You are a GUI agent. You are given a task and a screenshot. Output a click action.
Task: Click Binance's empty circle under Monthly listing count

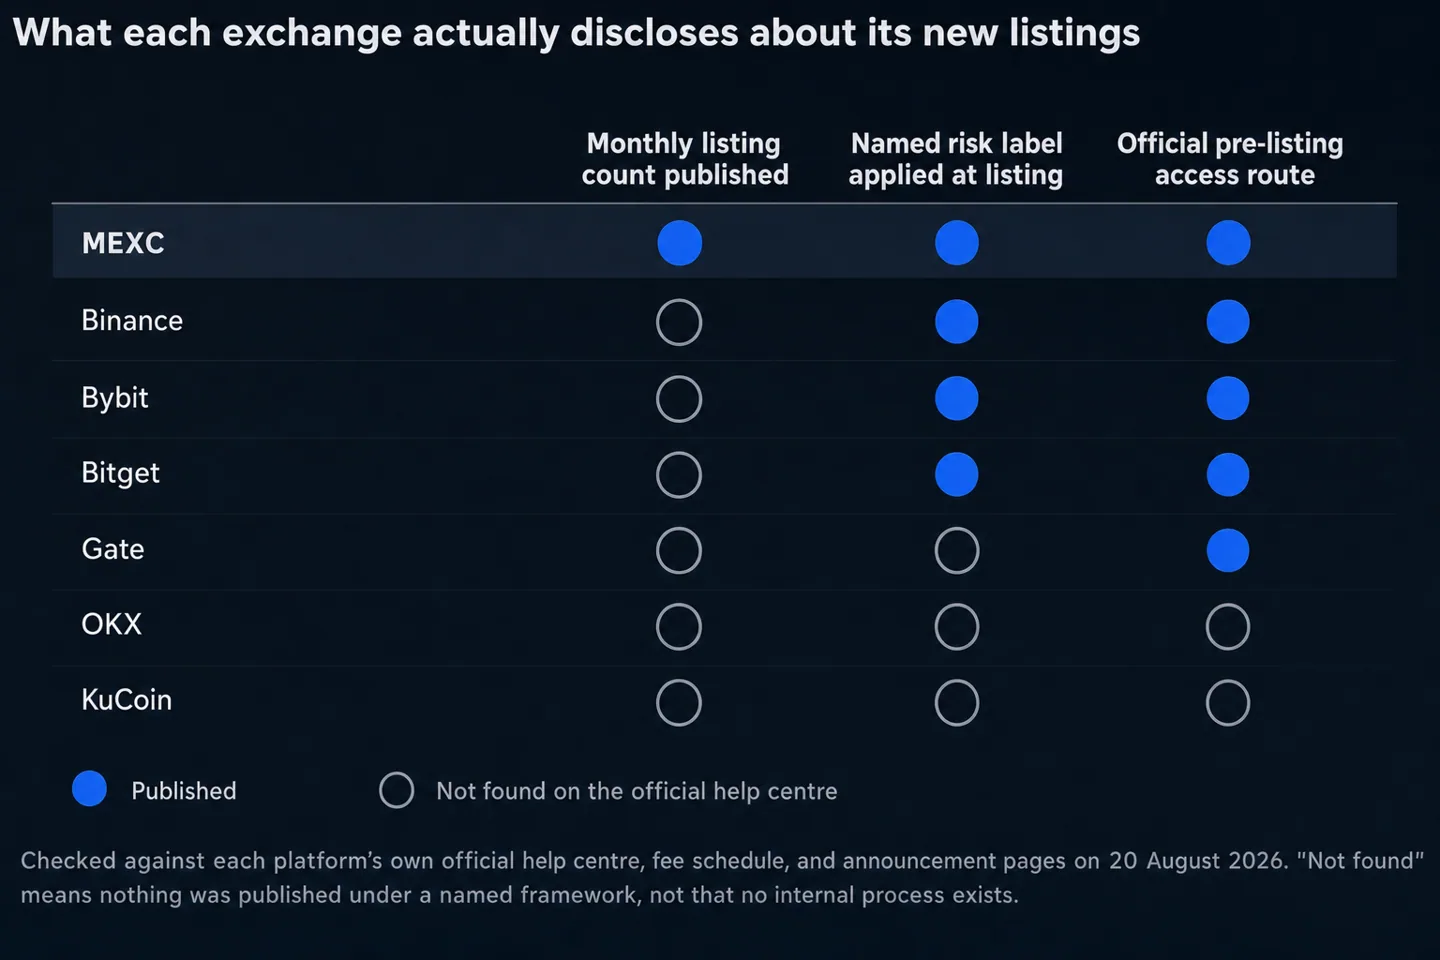point(679,322)
